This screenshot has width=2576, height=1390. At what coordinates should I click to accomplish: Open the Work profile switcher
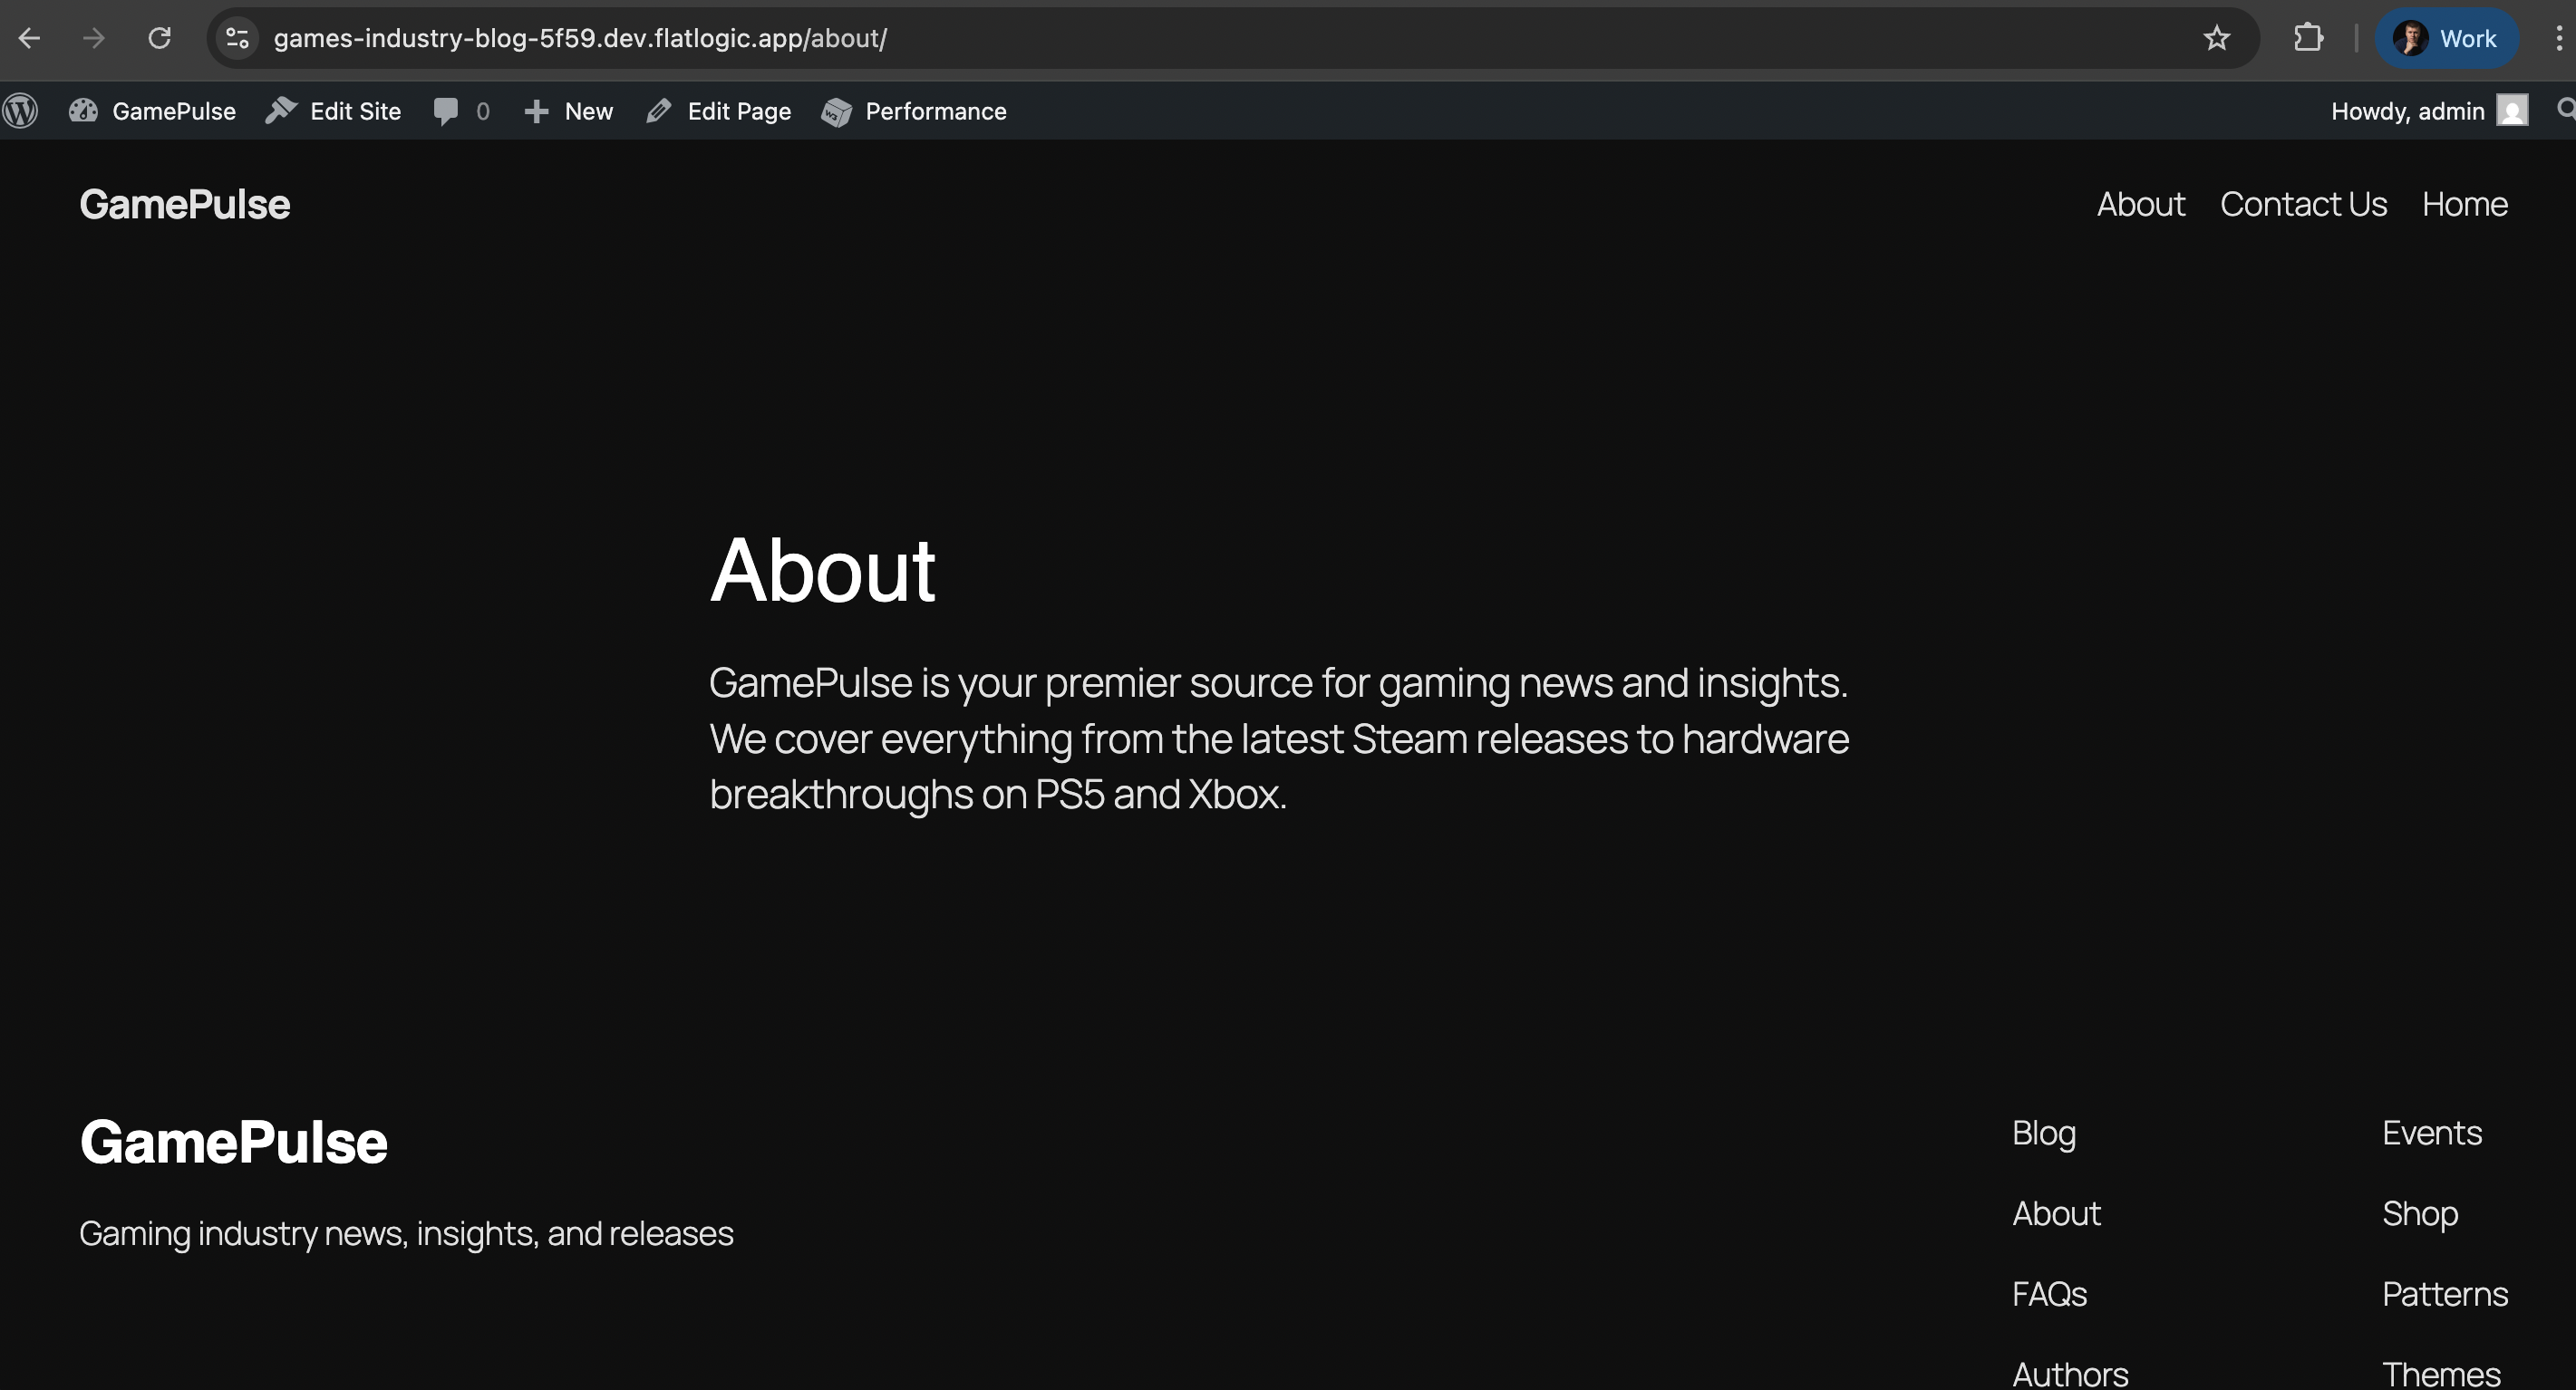coord(2445,38)
